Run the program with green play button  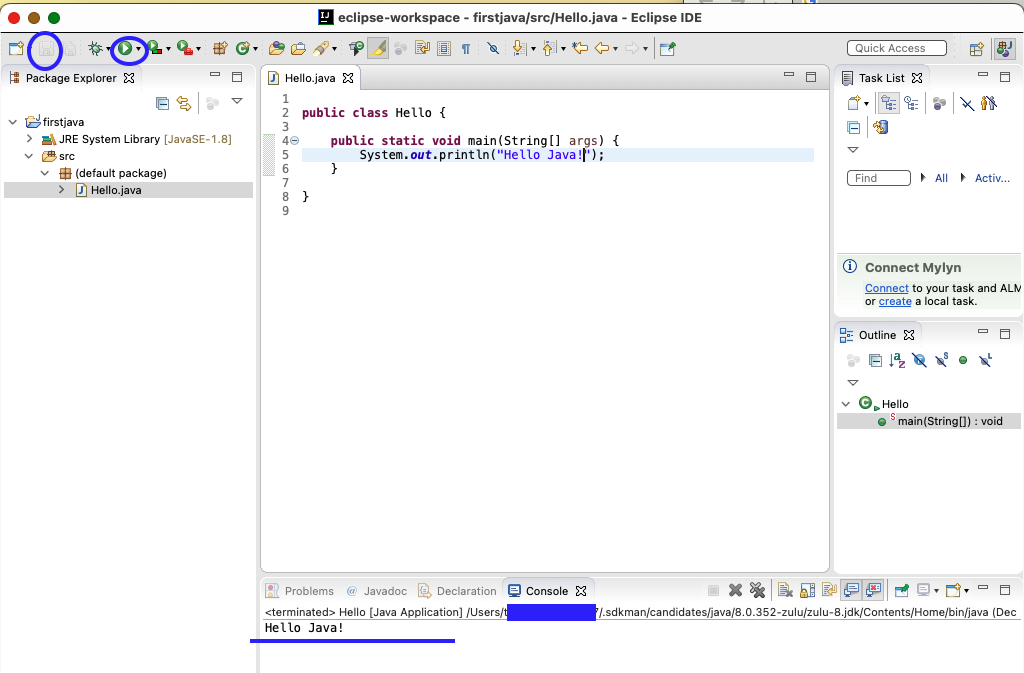click(x=124, y=48)
